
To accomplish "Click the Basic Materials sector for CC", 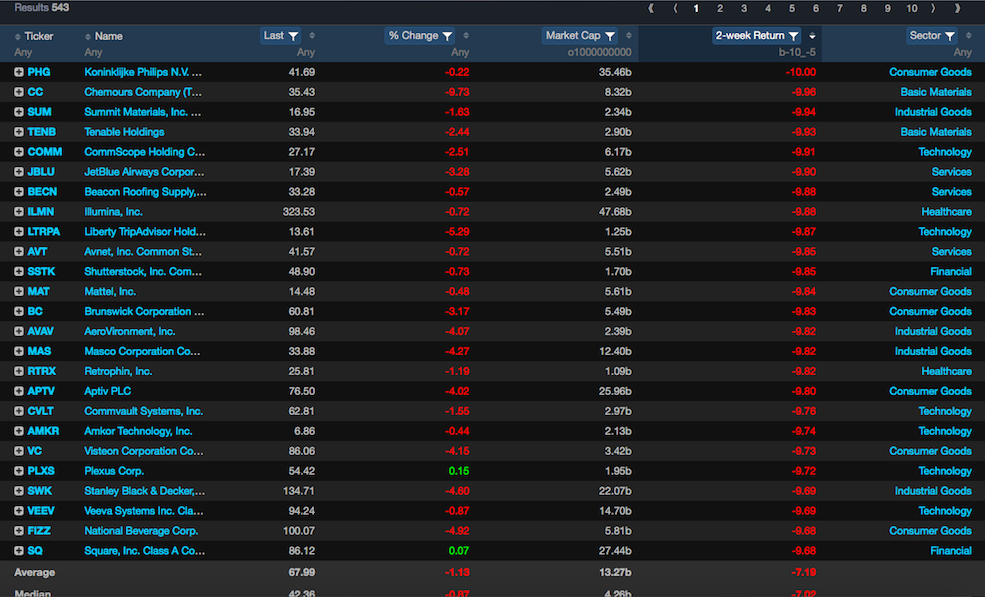I will pos(936,92).
